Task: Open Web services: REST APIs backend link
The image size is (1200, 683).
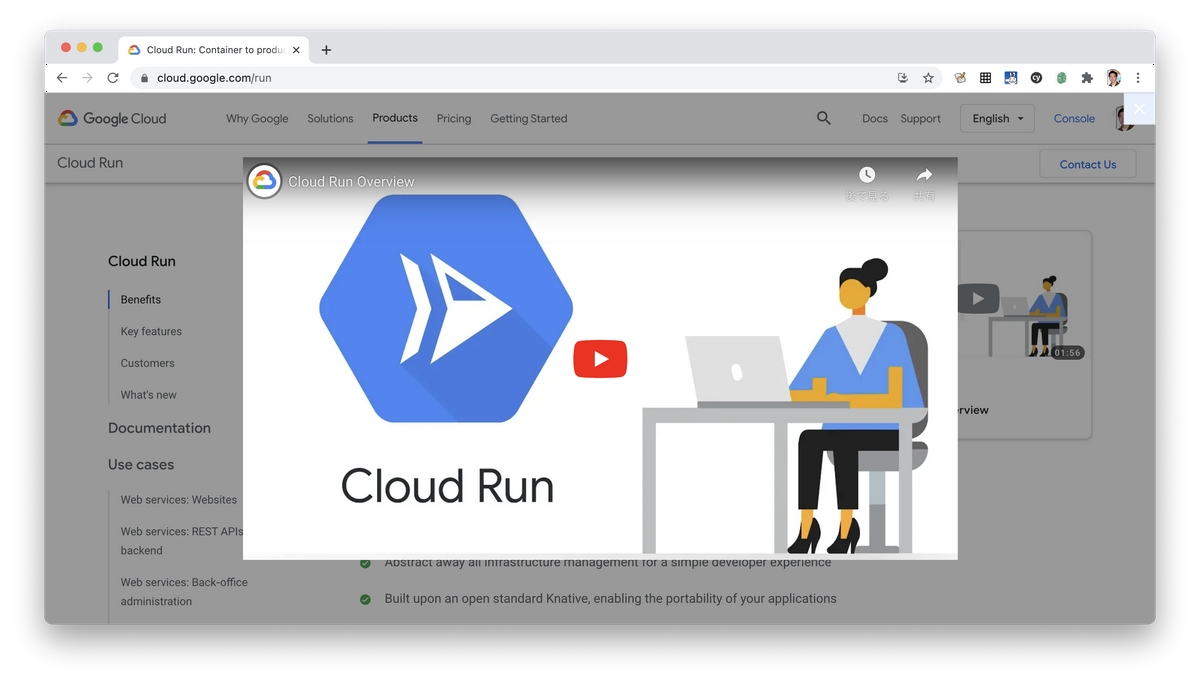Action: [181, 541]
